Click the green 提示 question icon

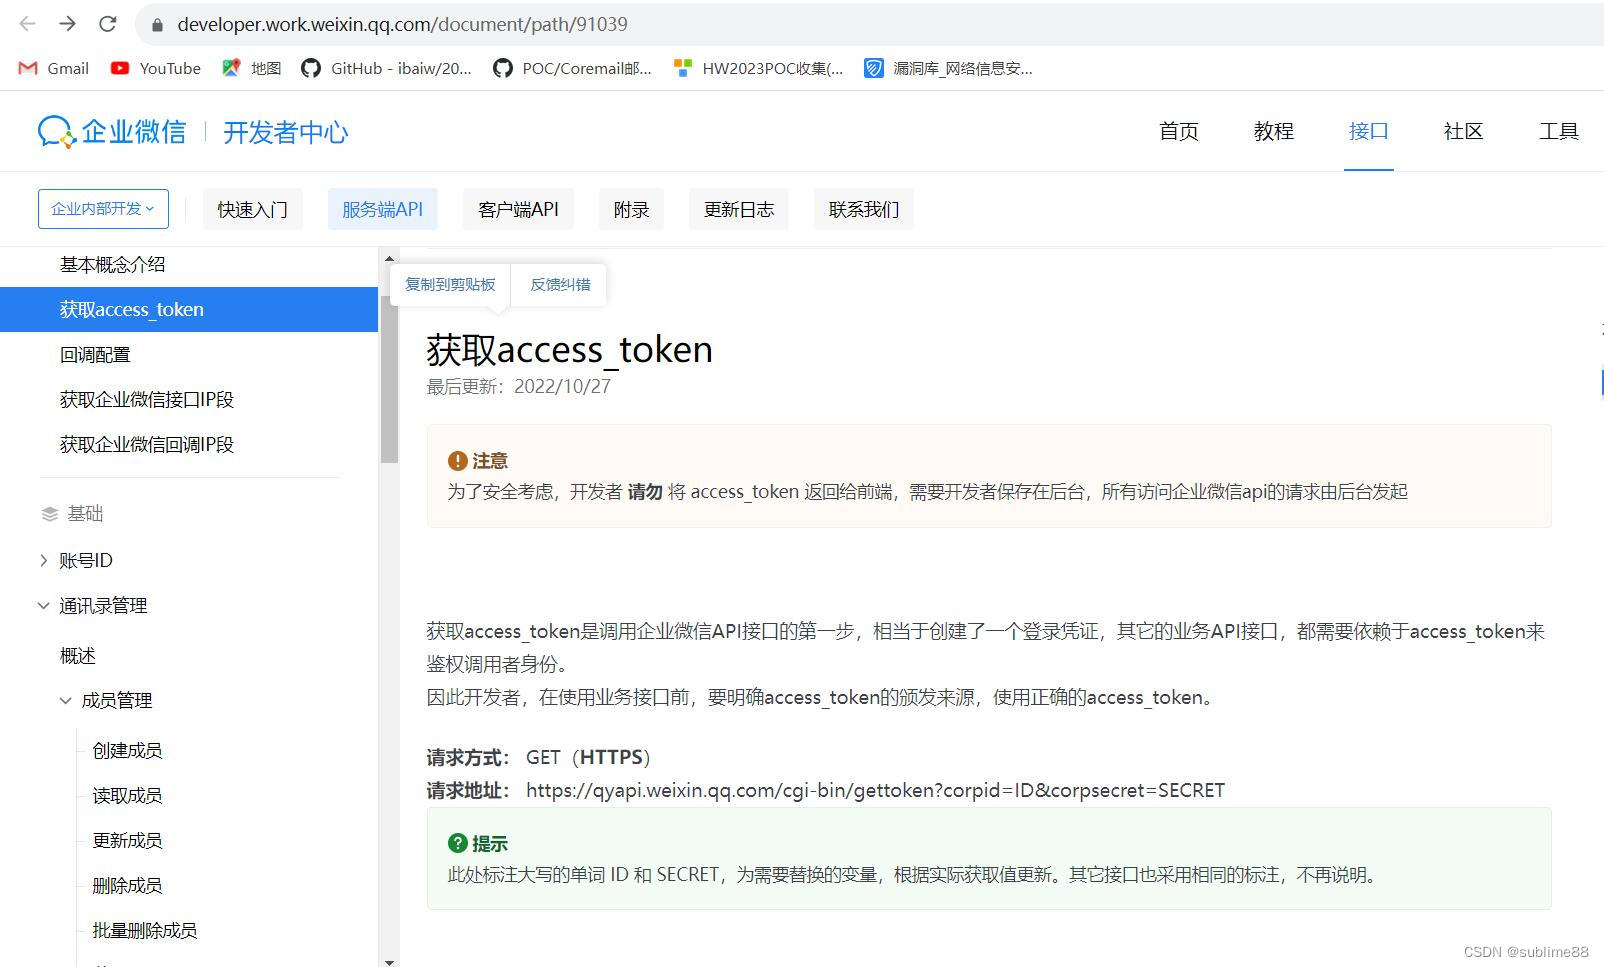457,843
